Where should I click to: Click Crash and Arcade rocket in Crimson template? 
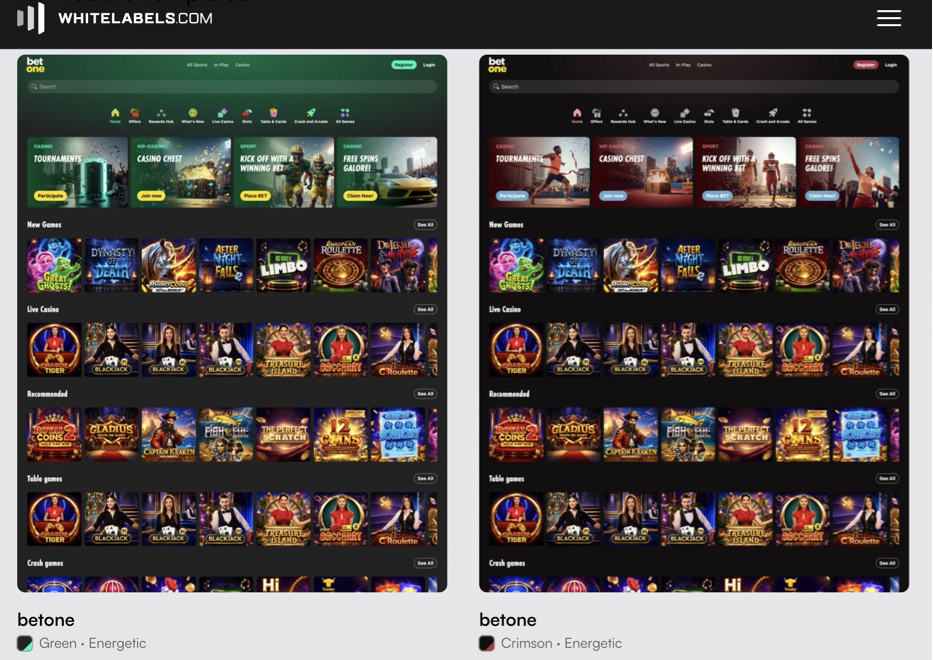pyautogui.click(x=772, y=113)
